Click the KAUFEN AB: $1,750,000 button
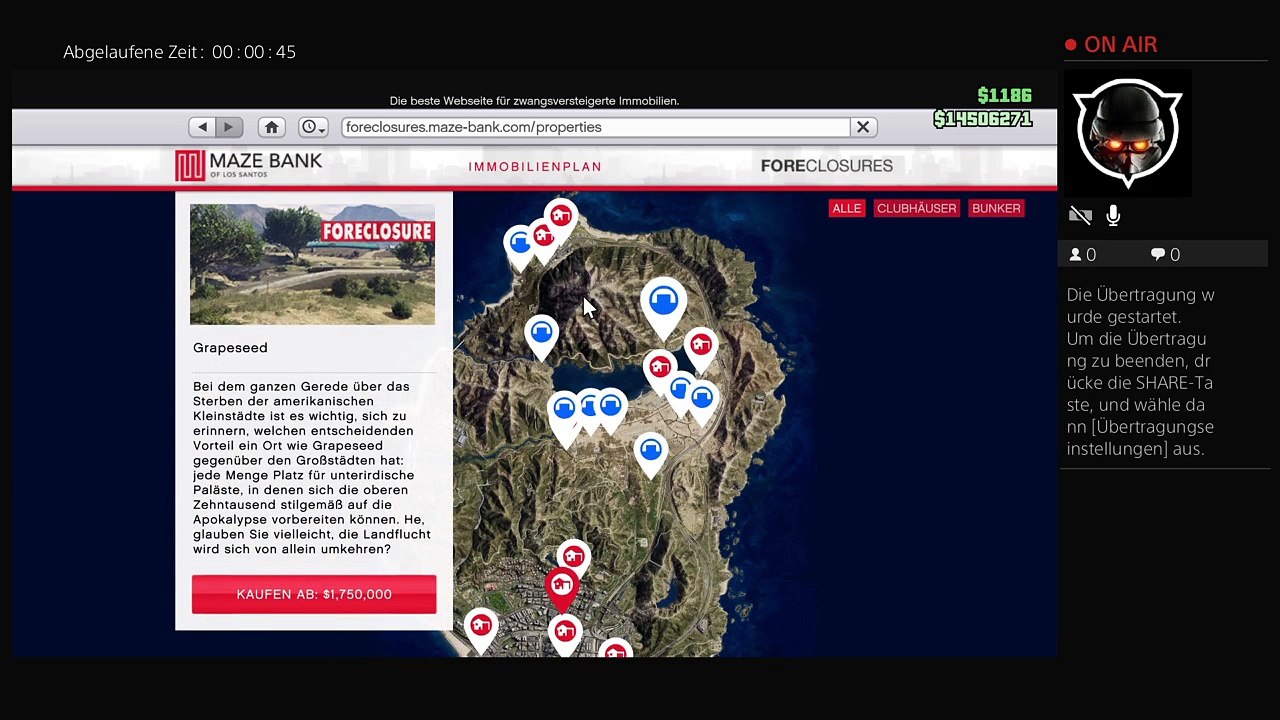This screenshot has height=720, width=1280. coord(314,594)
